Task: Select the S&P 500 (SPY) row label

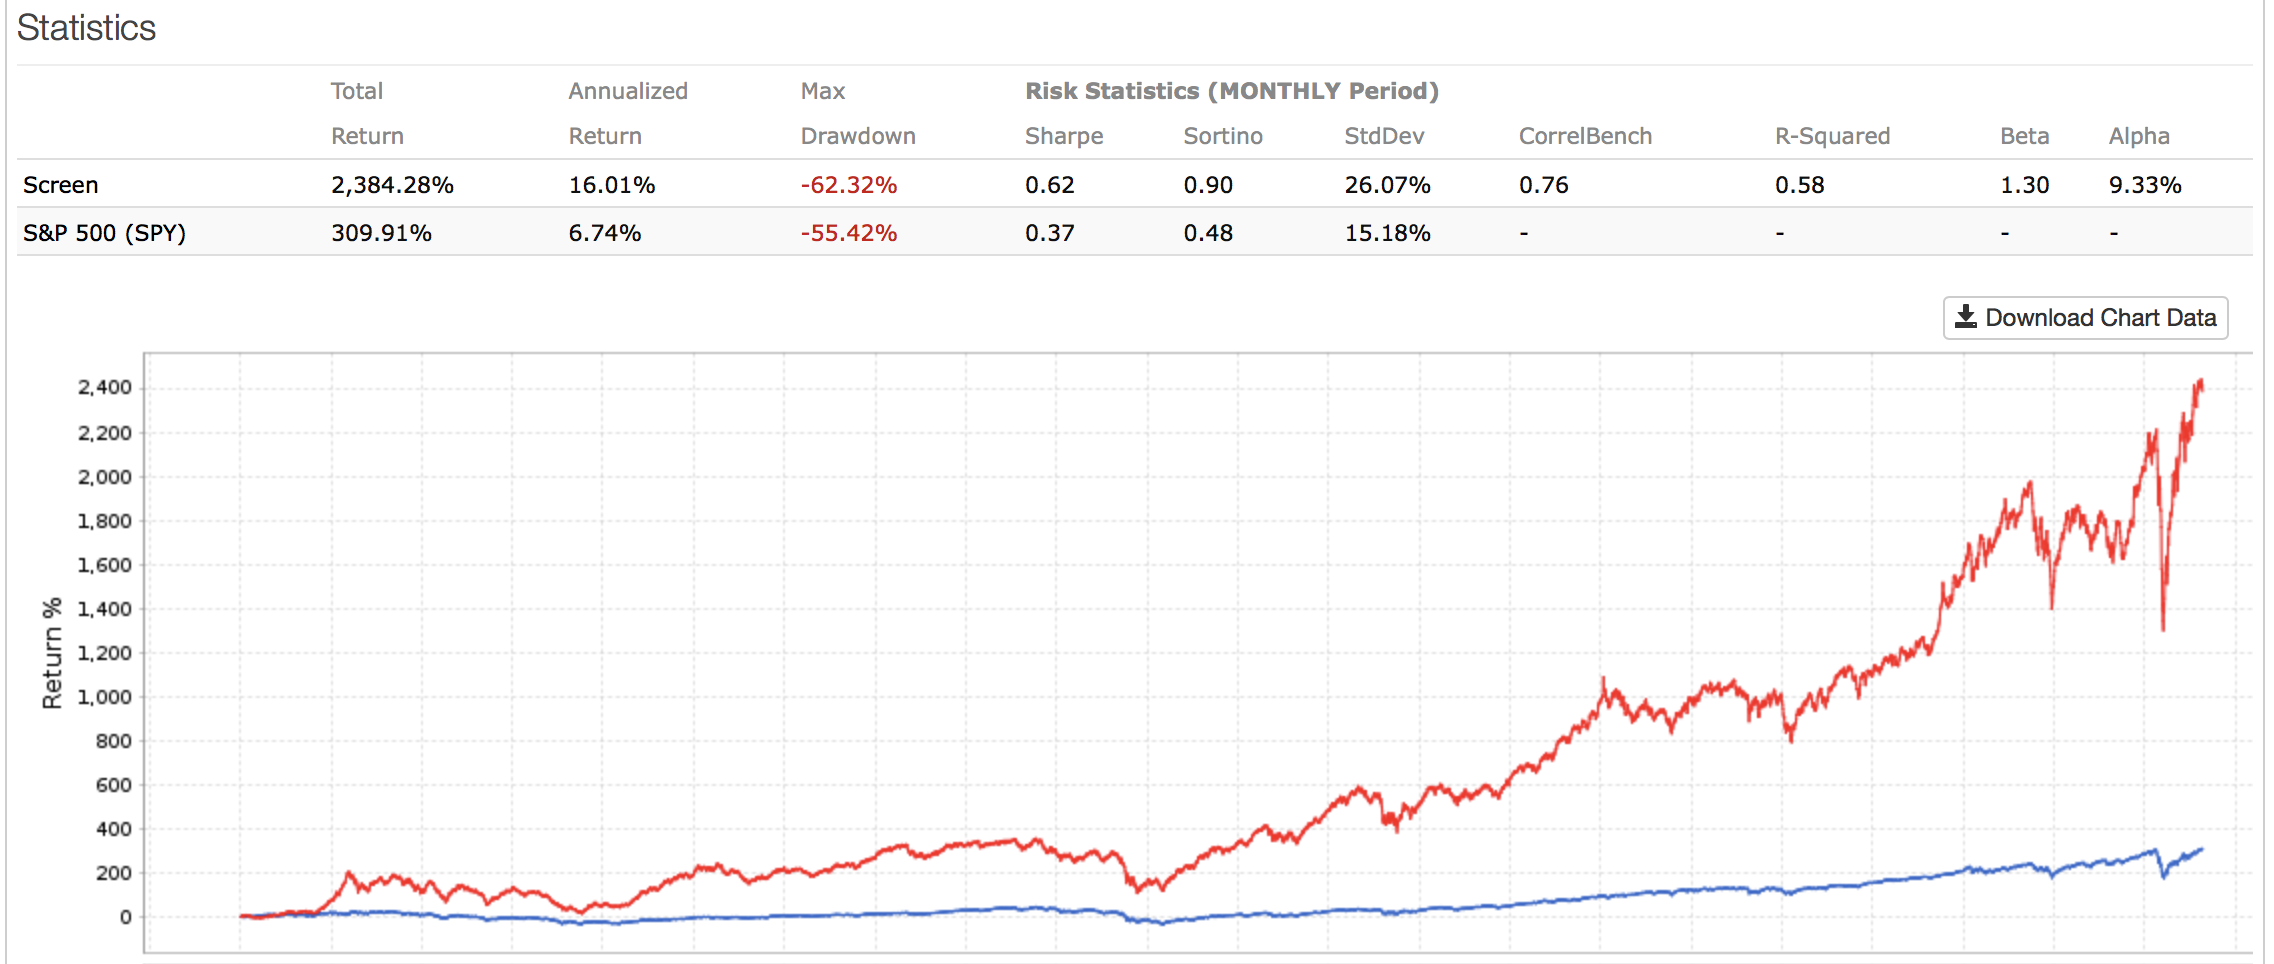Action: 104,233
